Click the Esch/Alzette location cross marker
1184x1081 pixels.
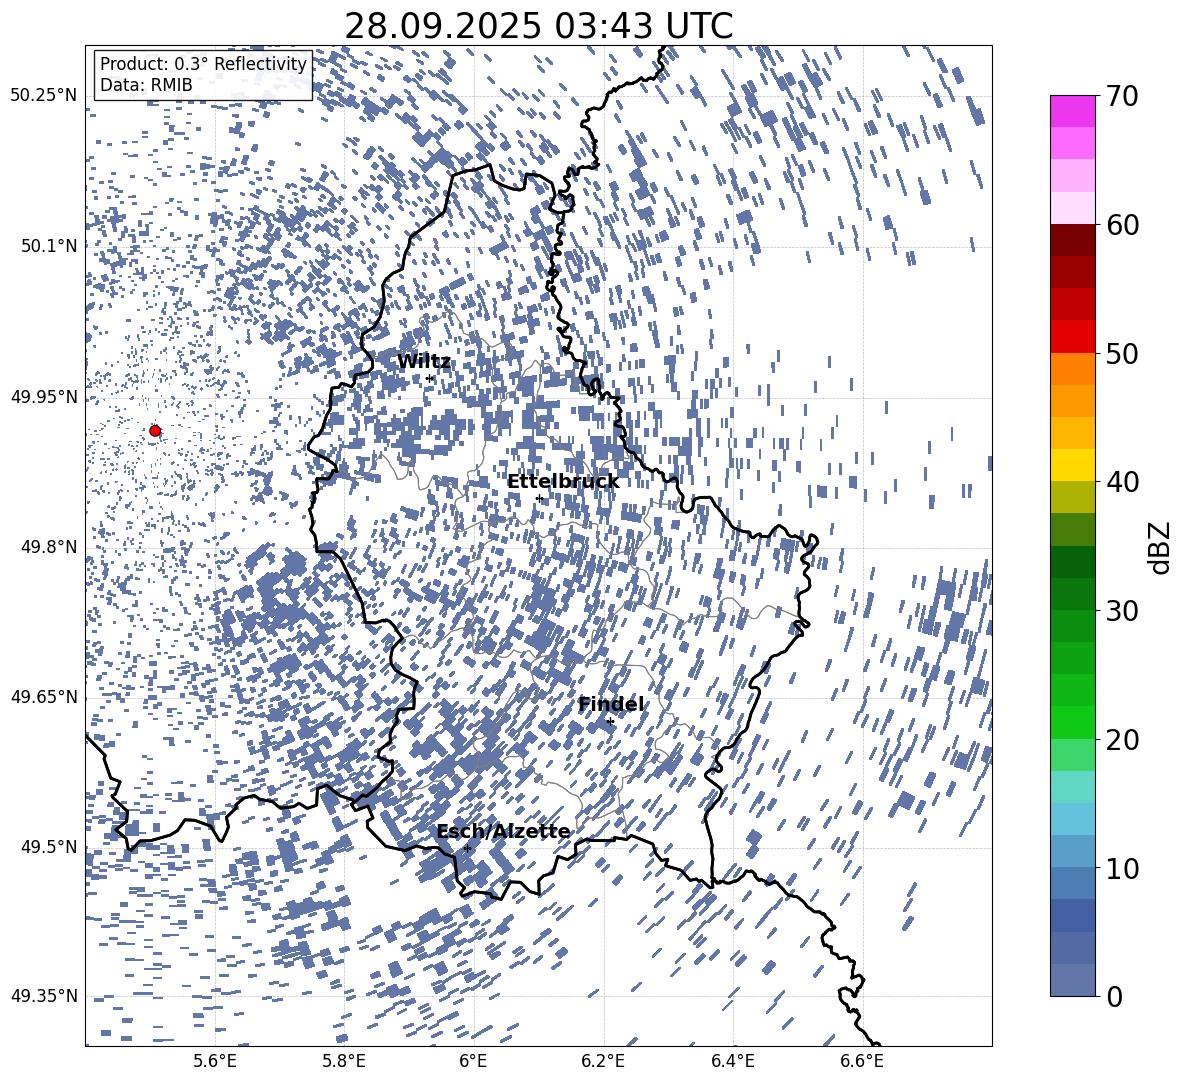click(467, 848)
